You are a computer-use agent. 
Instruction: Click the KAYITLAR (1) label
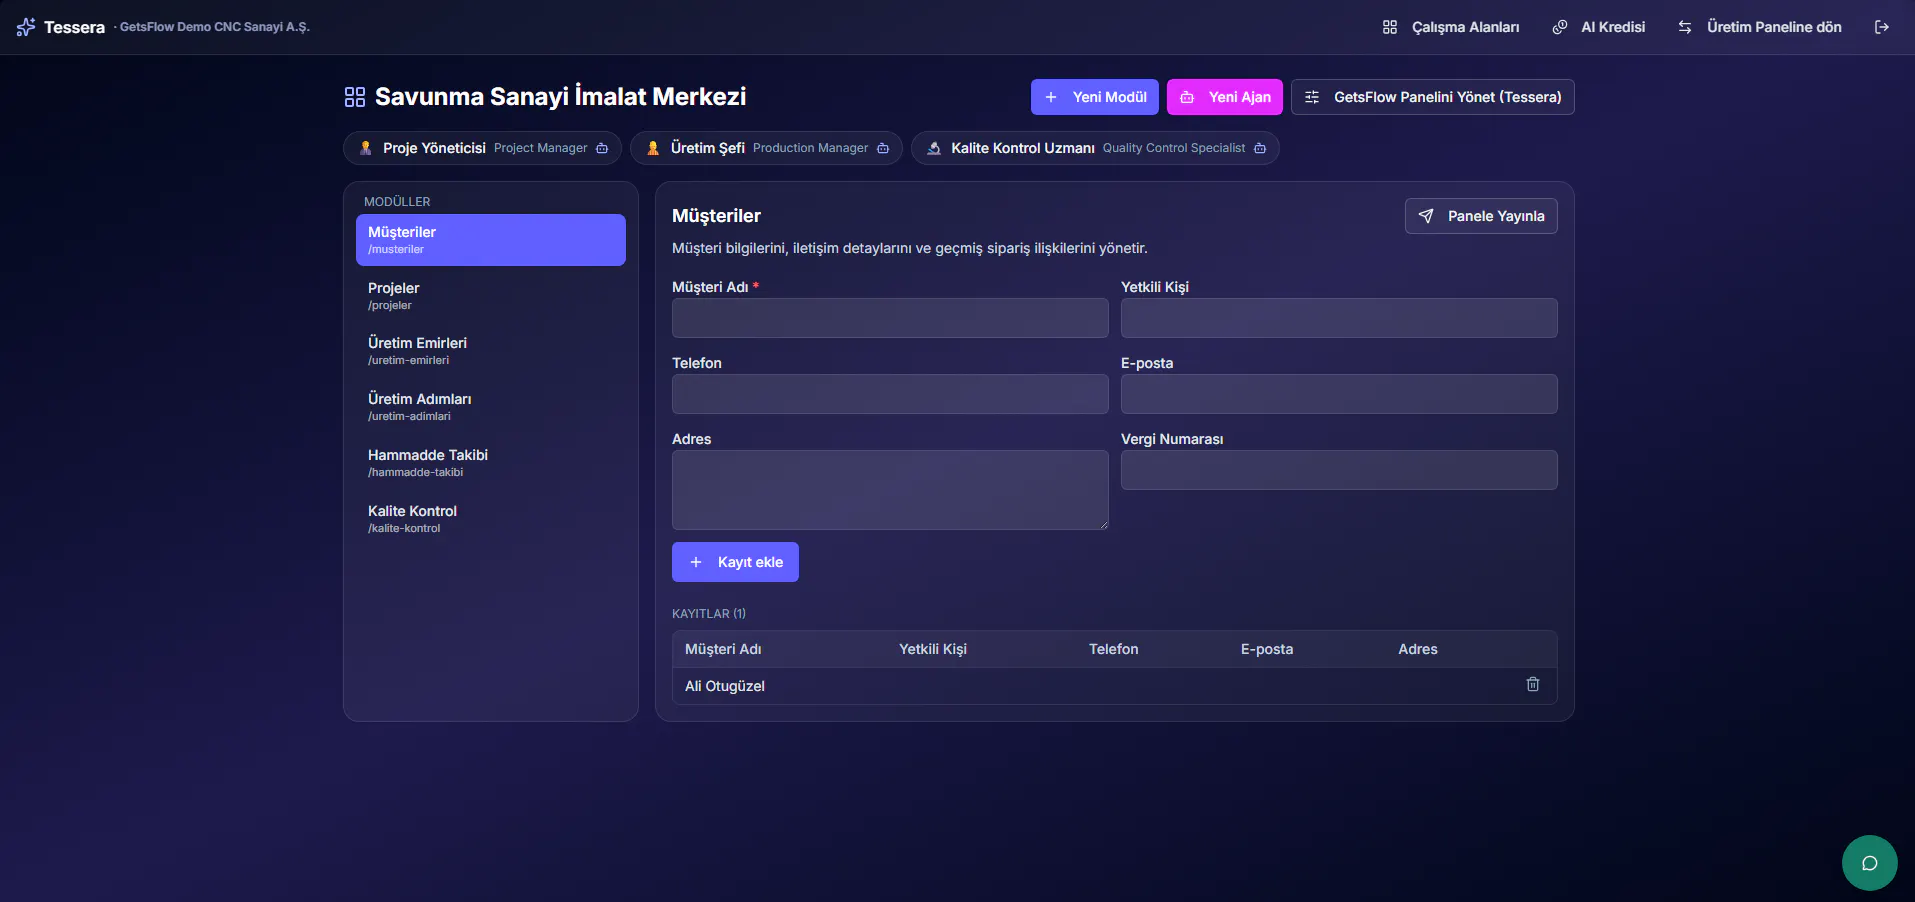709,614
